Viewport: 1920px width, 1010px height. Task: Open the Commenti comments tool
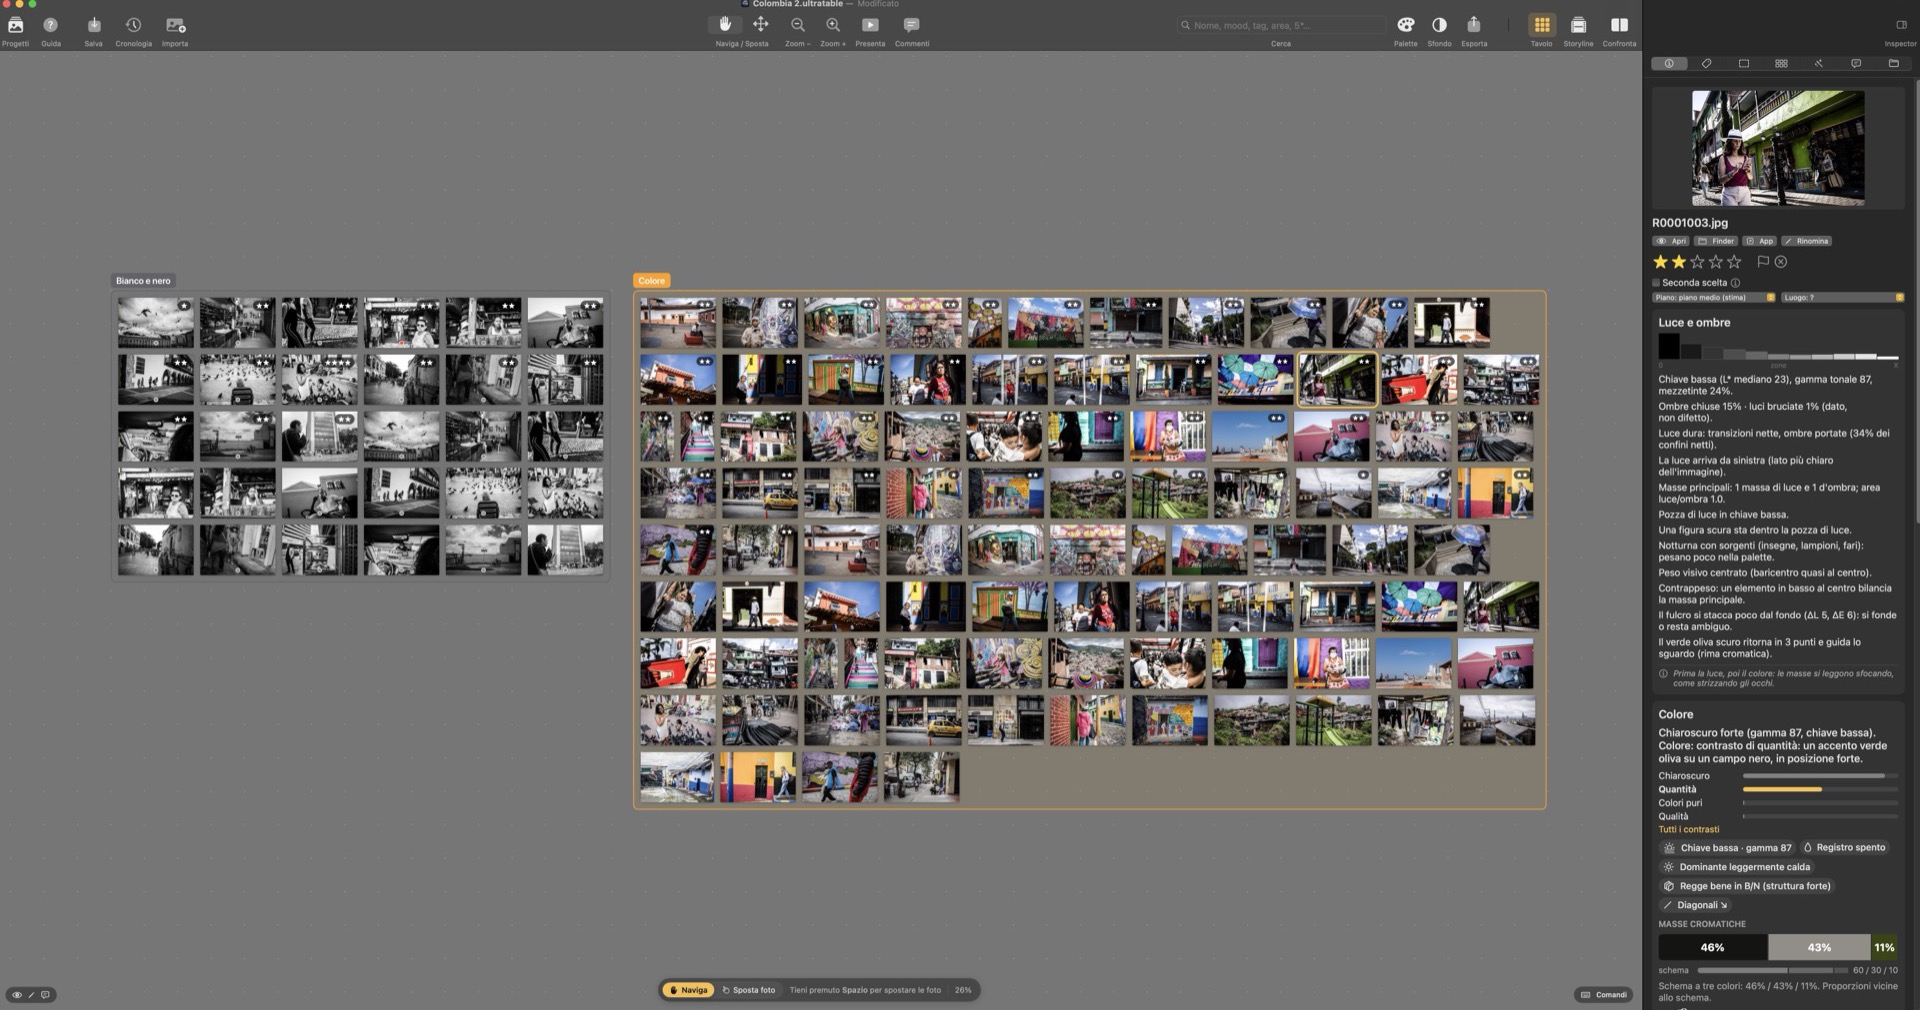pos(911,25)
